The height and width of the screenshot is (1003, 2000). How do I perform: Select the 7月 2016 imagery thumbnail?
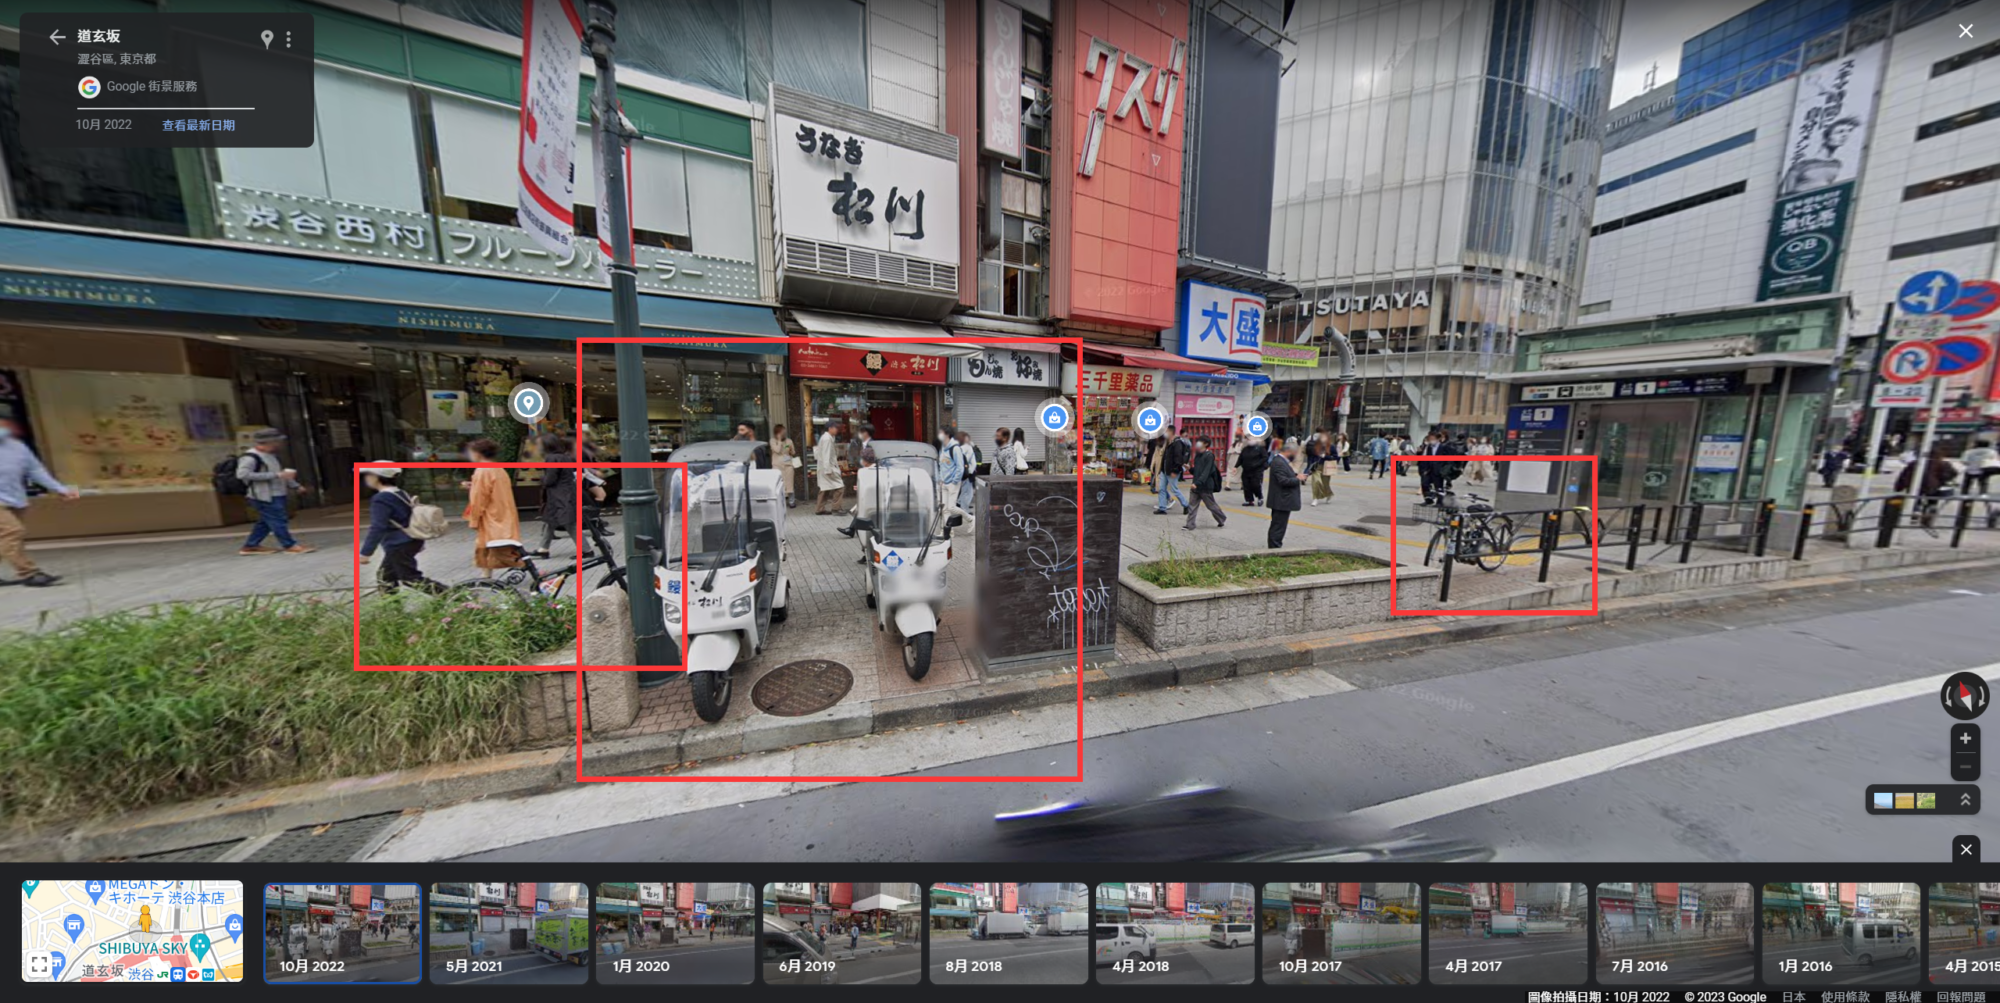1674,932
